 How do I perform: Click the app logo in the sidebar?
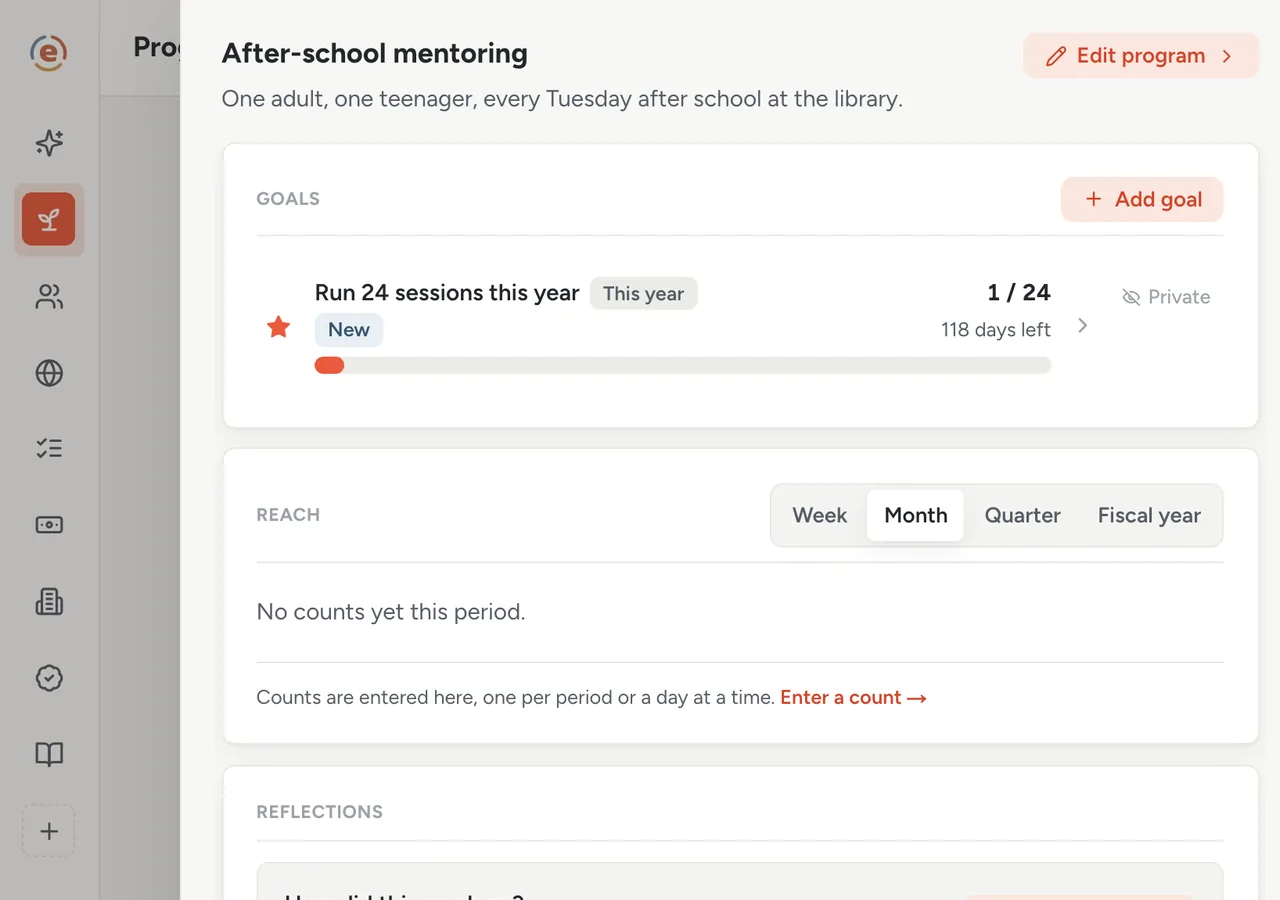tap(48, 52)
